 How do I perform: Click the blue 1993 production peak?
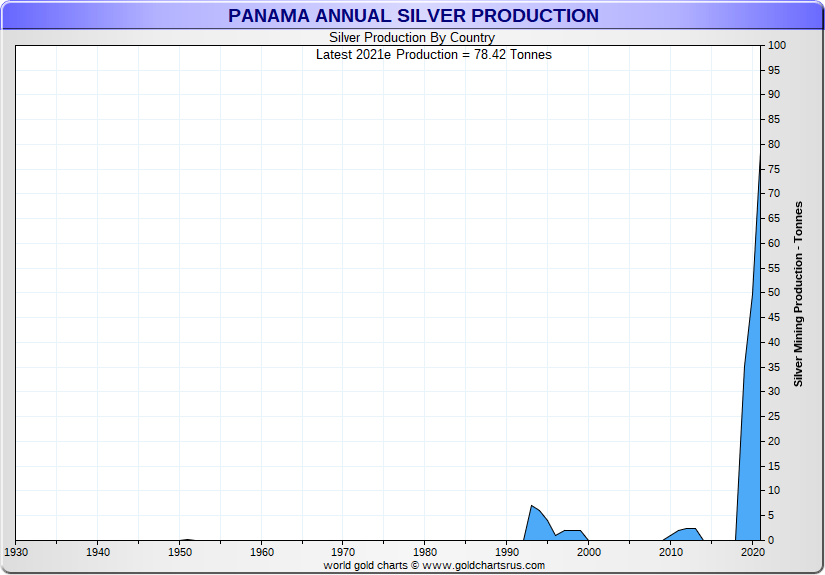(x=534, y=524)
